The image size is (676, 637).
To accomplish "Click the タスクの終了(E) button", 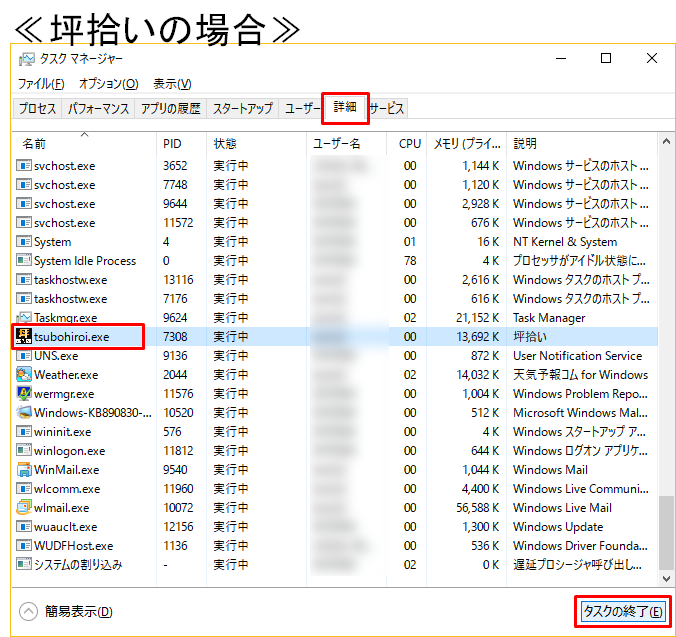I will 623,612.
